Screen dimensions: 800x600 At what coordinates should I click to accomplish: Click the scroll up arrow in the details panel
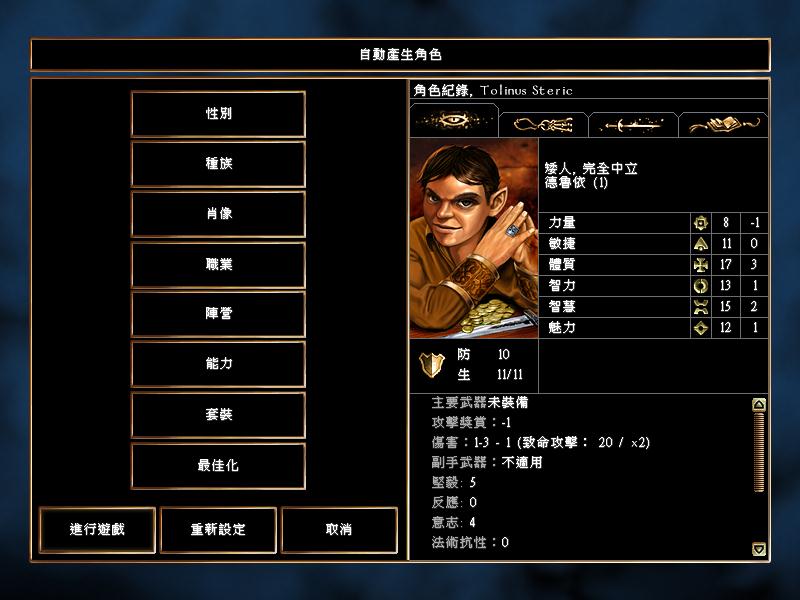(x=759, y=405)
